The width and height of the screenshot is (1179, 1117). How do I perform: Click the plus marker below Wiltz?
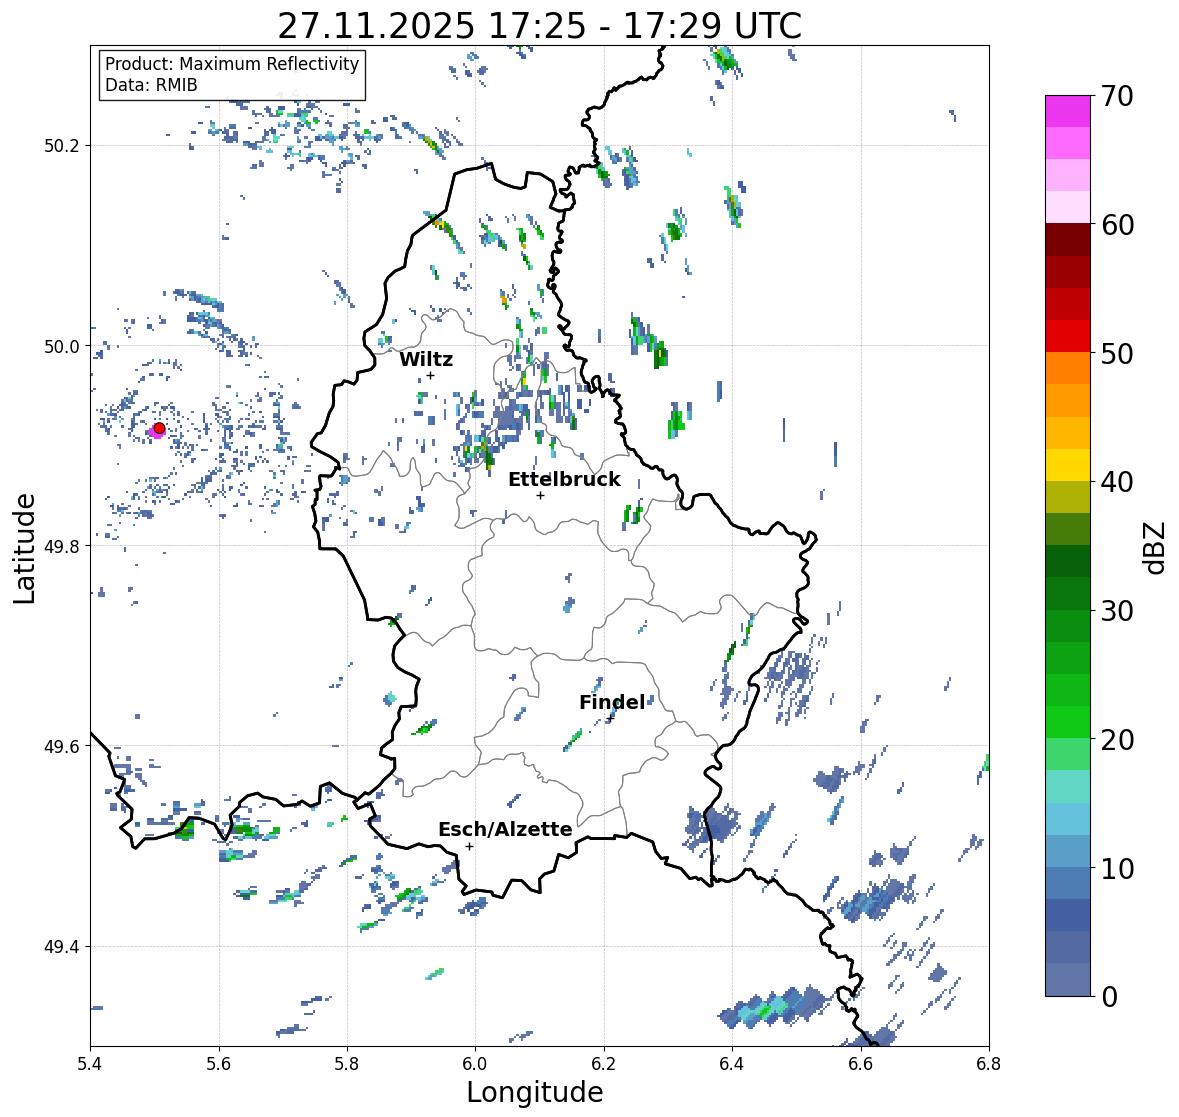click(430, 376)
